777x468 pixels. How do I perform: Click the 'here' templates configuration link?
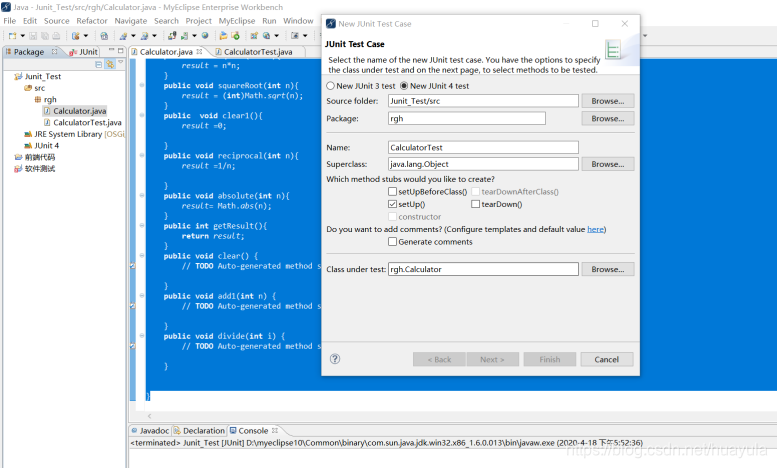coord(595,229)
